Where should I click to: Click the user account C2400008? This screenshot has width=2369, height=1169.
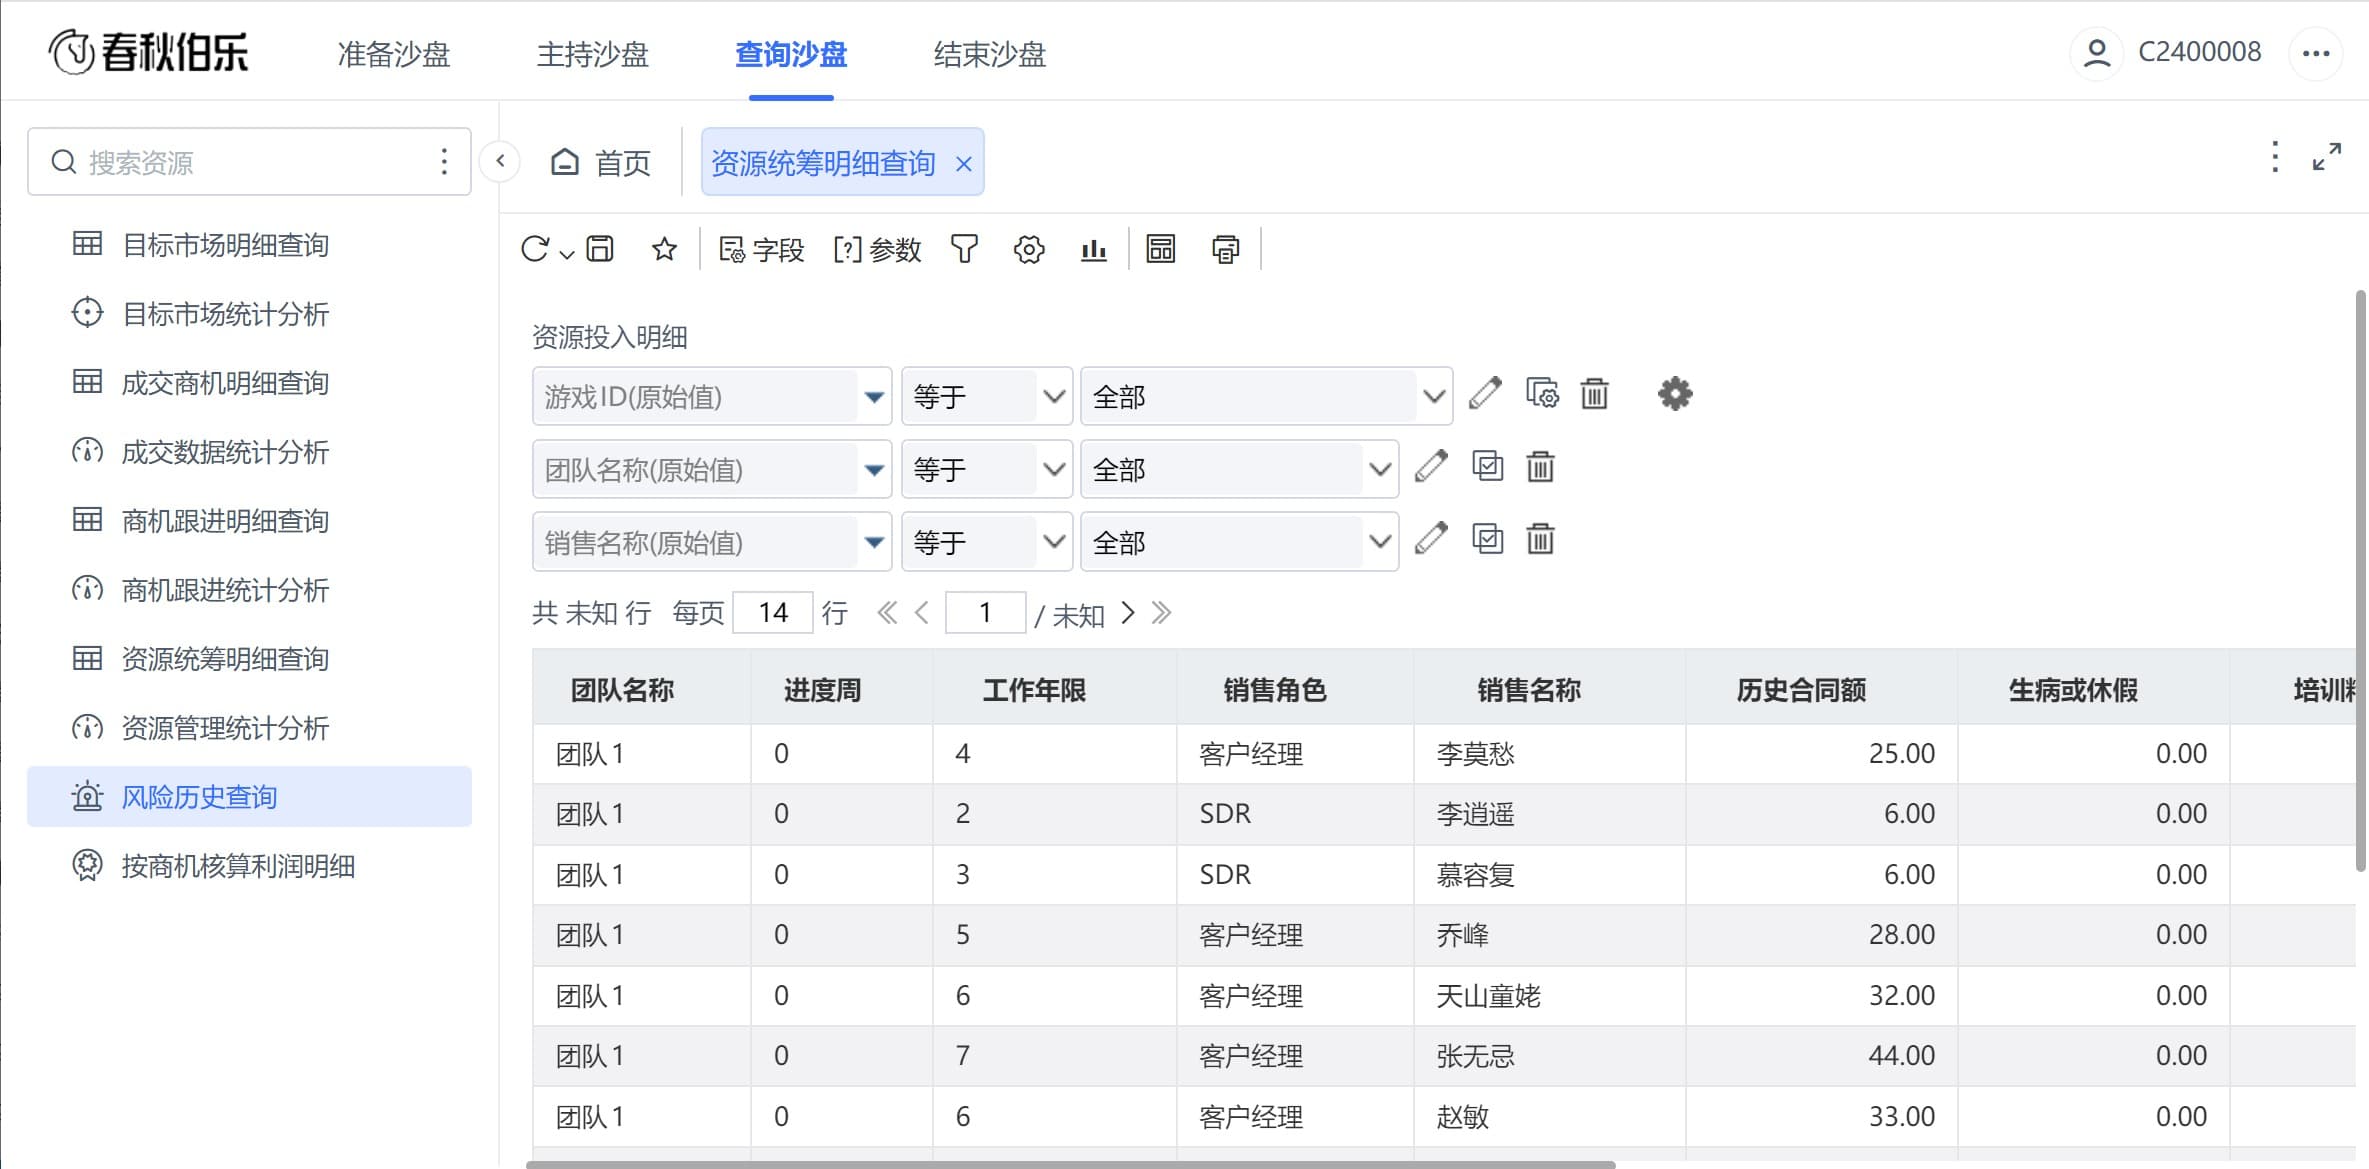click(2168, 52)
